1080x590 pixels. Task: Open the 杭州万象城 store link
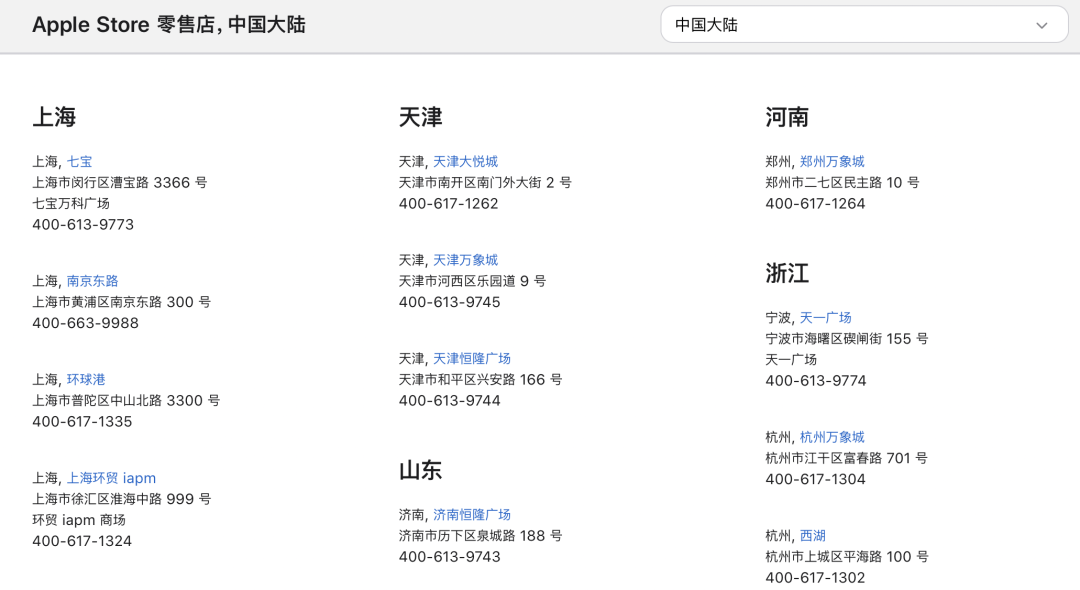(832, 437)
